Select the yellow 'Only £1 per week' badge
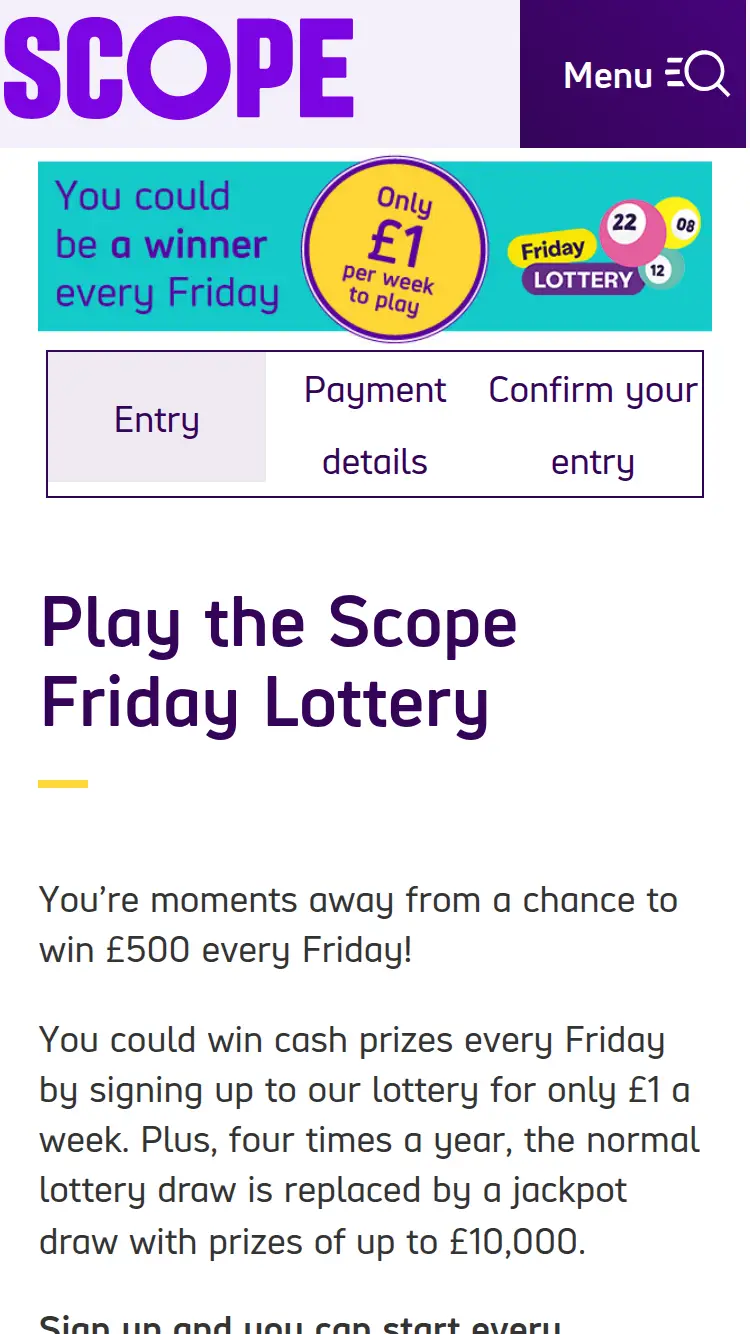This screenshot has height=1334, width=750. pos(394,246)
